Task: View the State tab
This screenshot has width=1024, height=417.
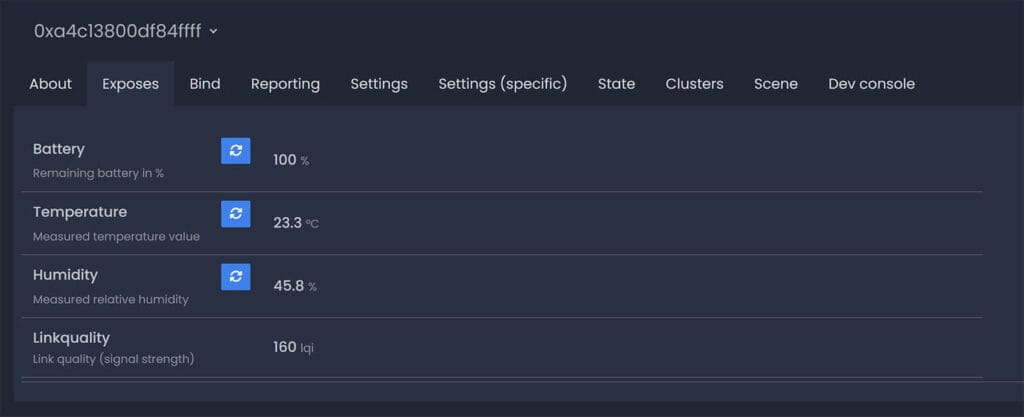Action: pyautogui.click(x=616, y=84)
